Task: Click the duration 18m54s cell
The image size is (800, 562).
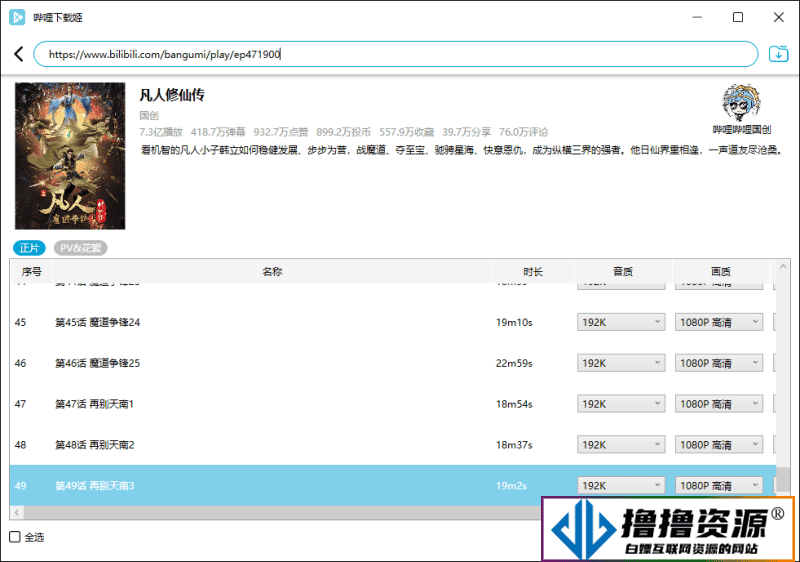Action: 514,404
